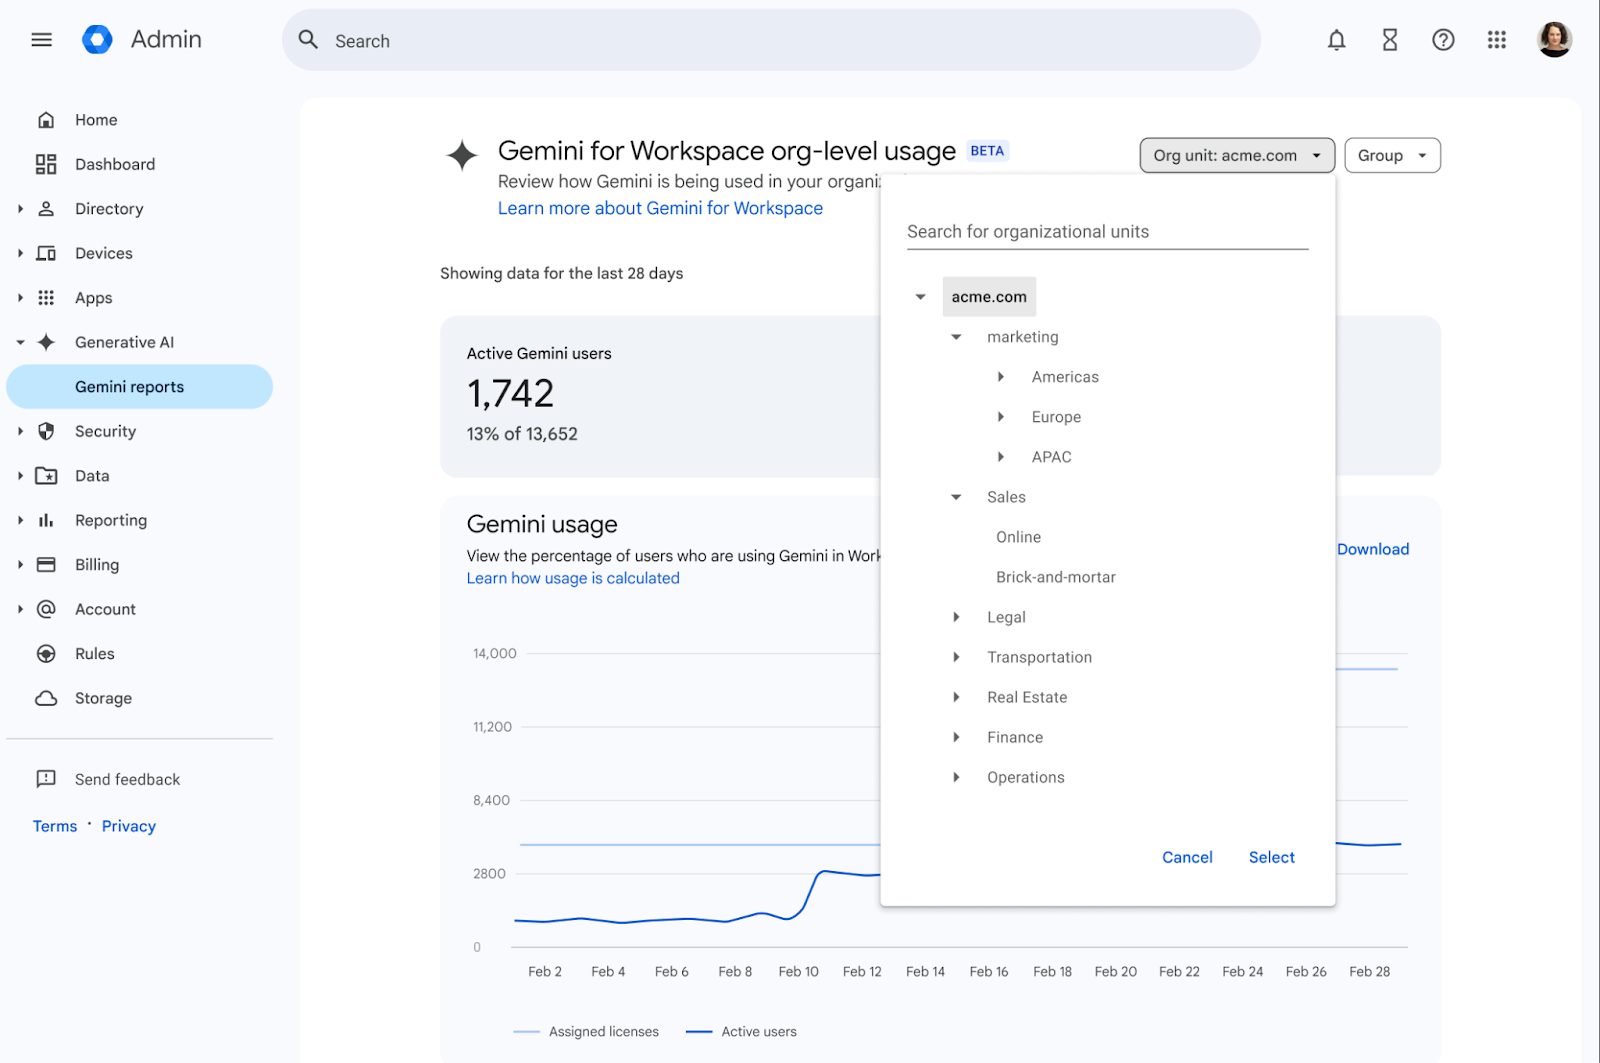The height and width of the screenshot is (1063, 1600).
Task: Go to Home in sidebar
Action: 96,120
